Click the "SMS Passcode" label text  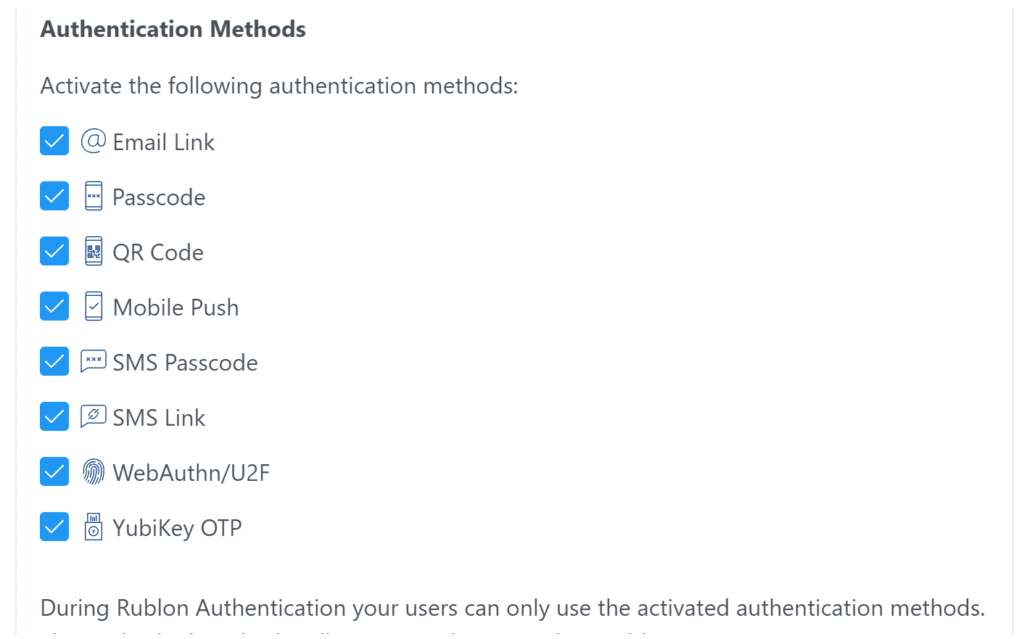pos(185,363)
